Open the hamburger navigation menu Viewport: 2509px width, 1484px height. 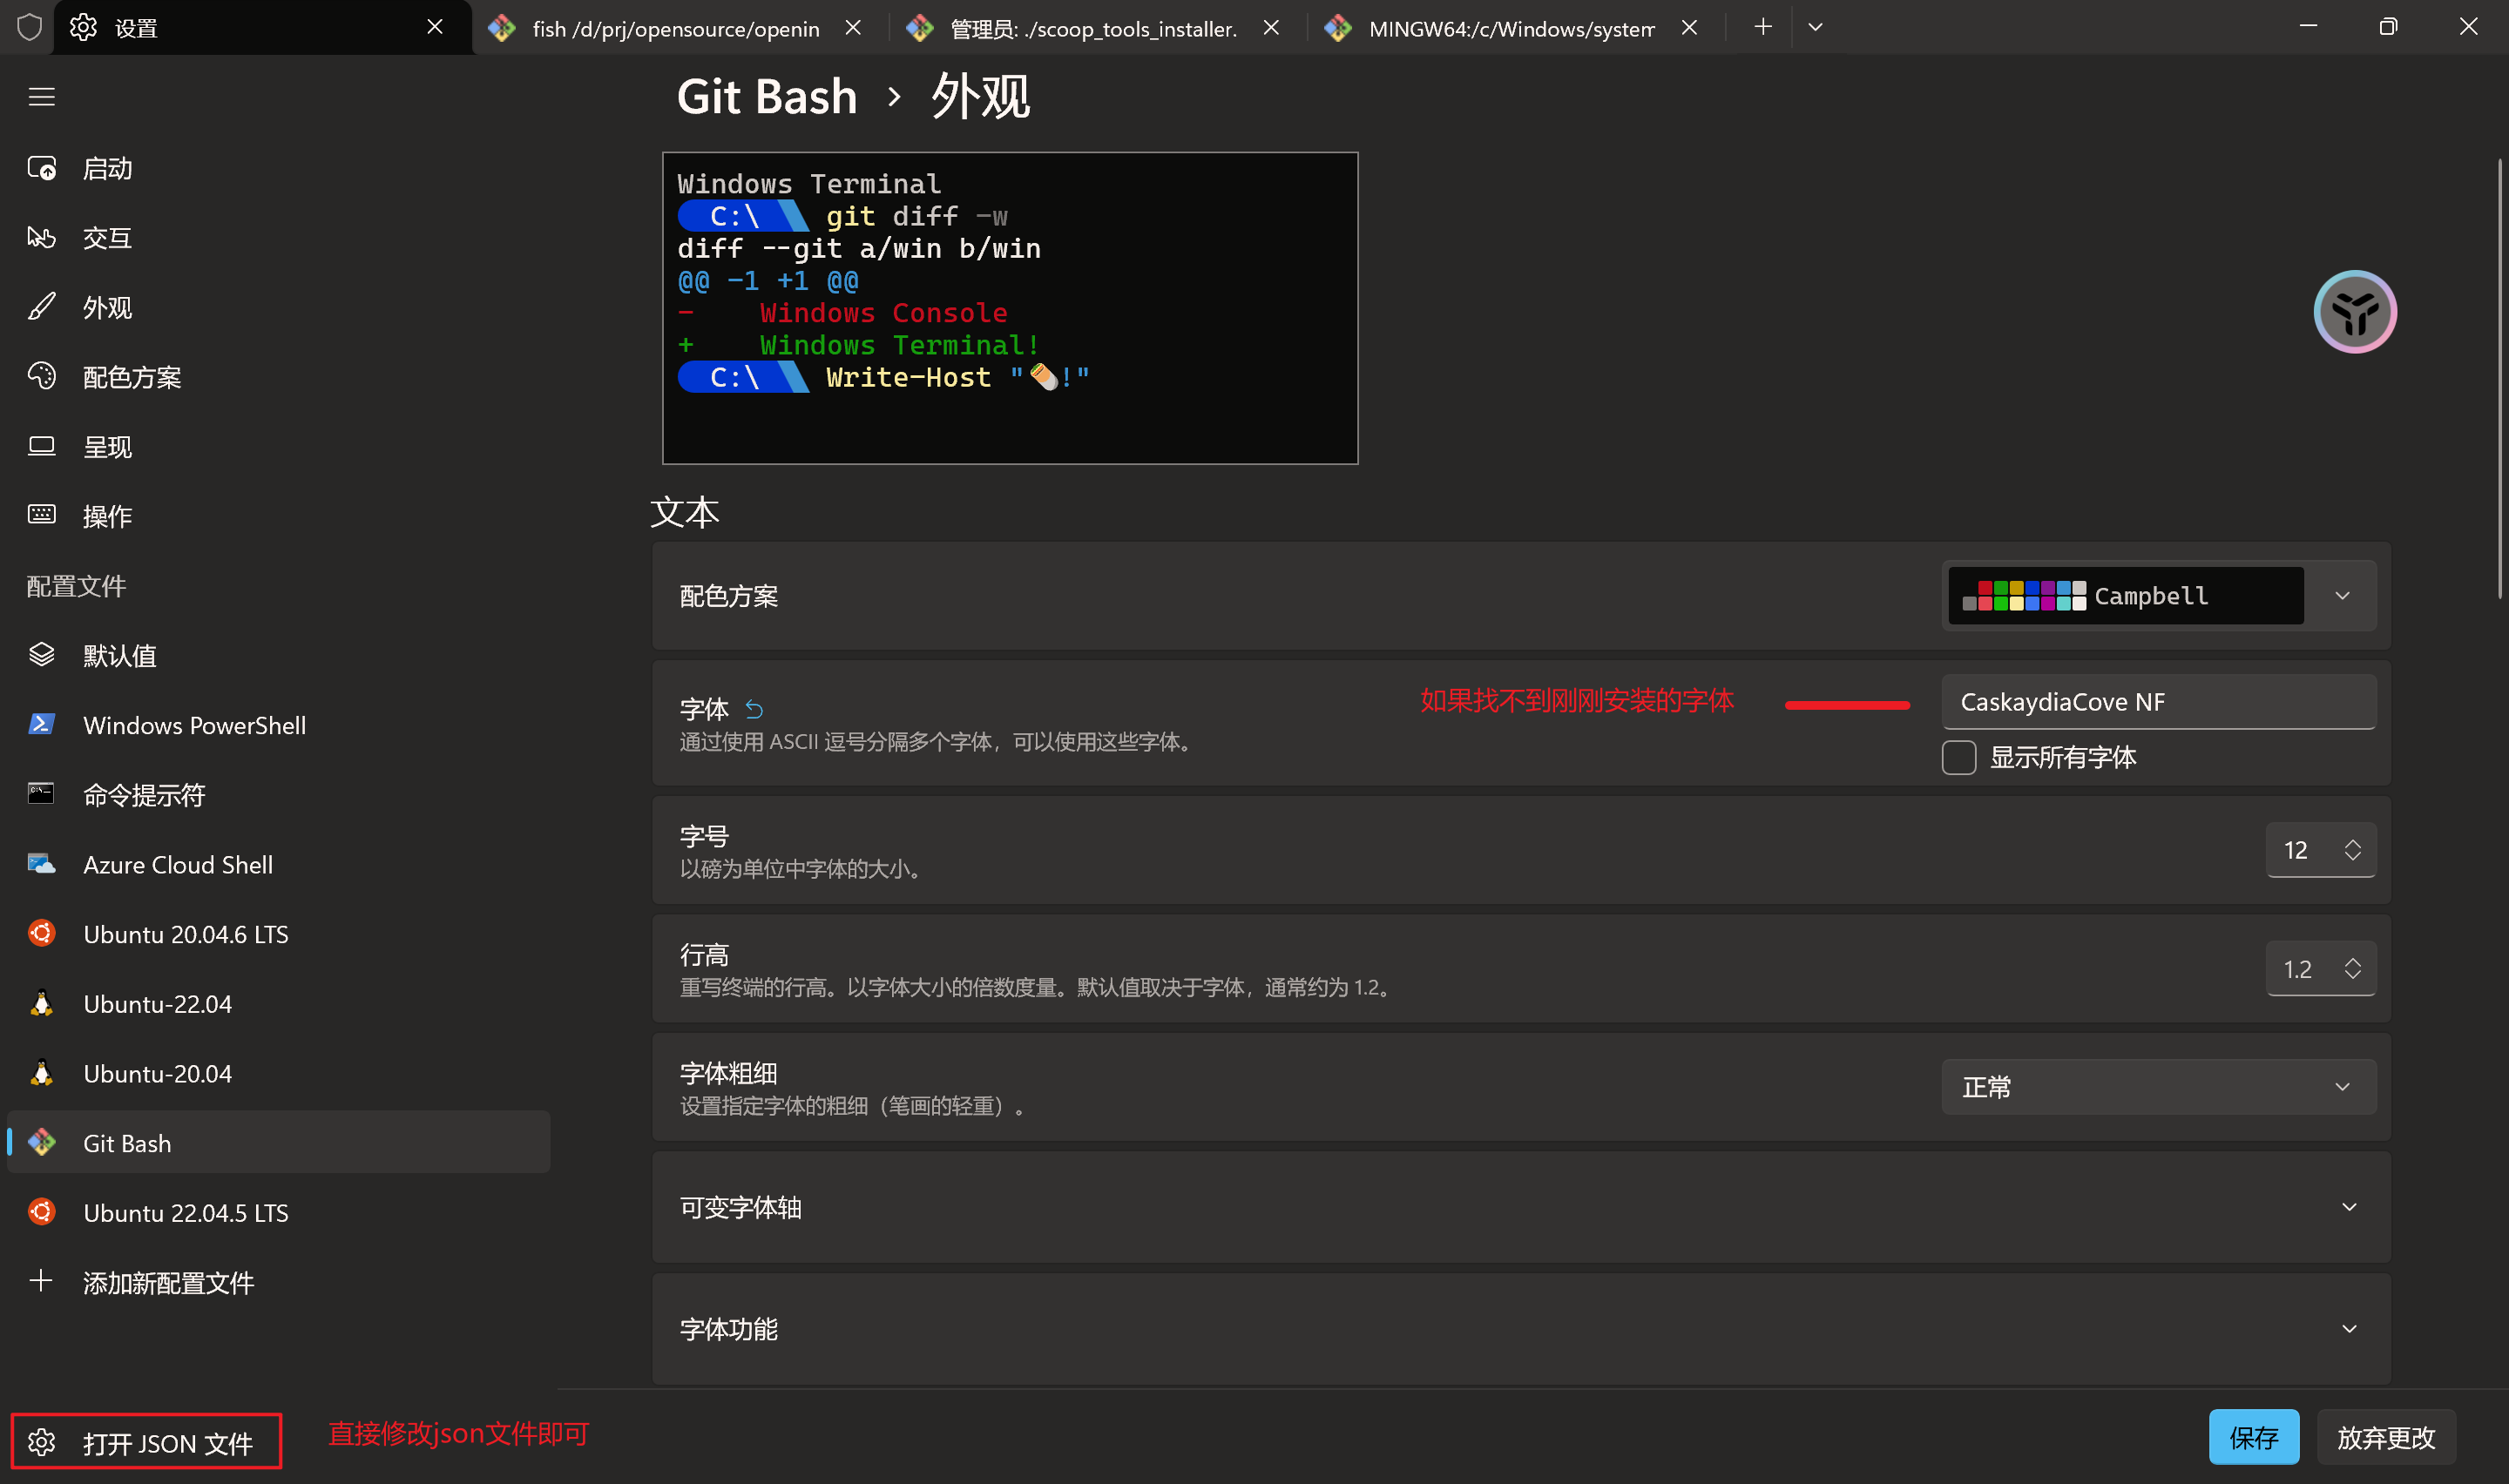click(x=41, y=97)
